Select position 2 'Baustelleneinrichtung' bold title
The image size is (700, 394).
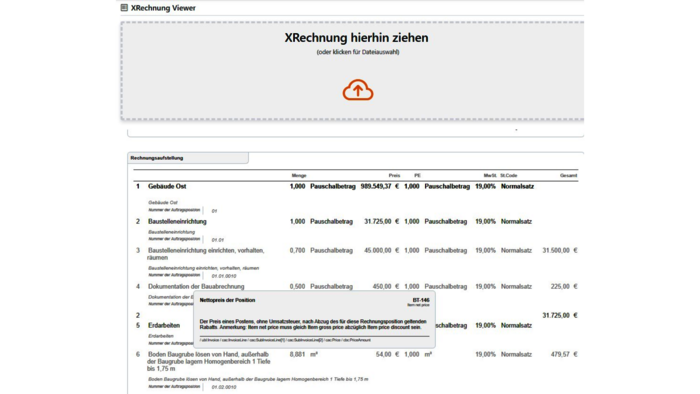click(x=177, y=221)
